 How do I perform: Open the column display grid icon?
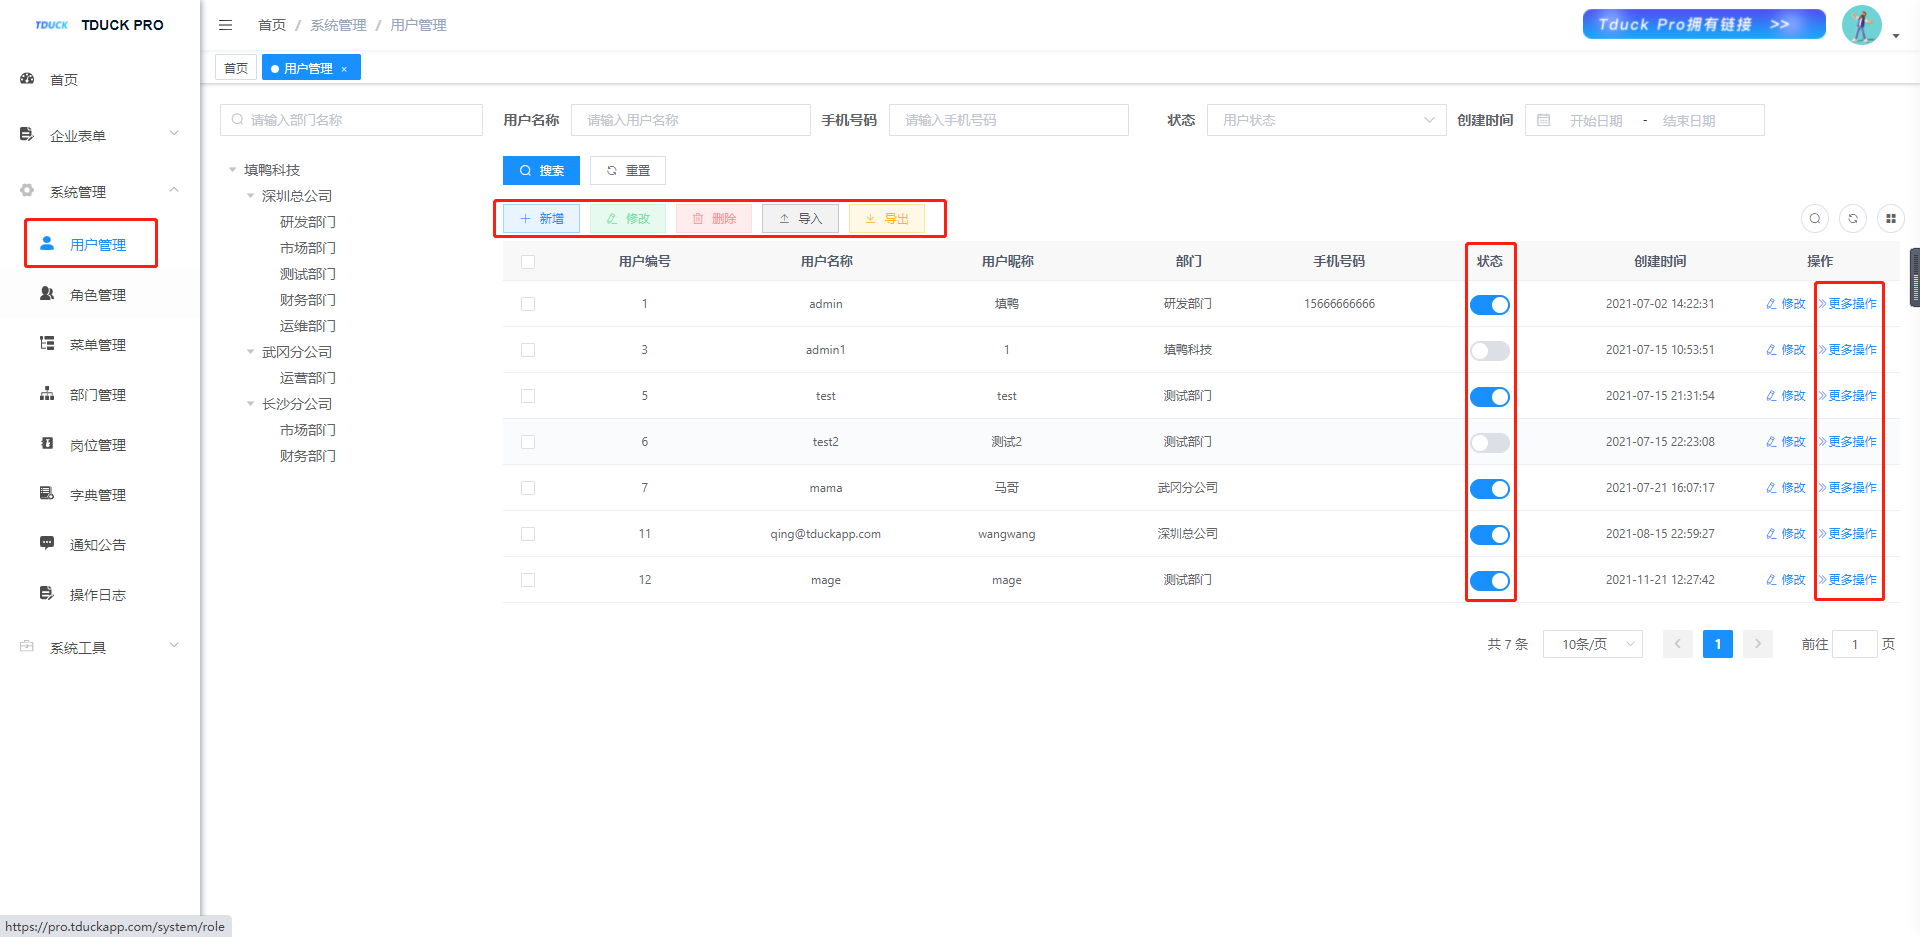pos(1890,218)
